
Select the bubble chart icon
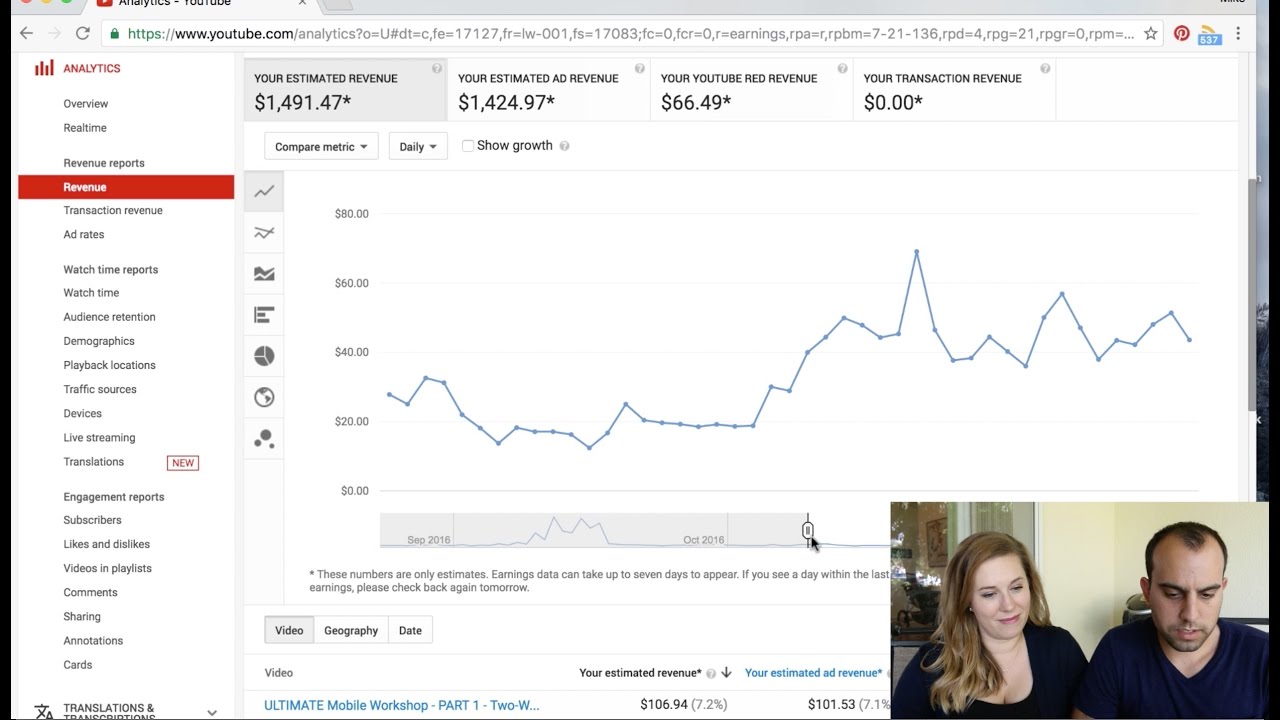pyautogui.click(x=264, y=439)
